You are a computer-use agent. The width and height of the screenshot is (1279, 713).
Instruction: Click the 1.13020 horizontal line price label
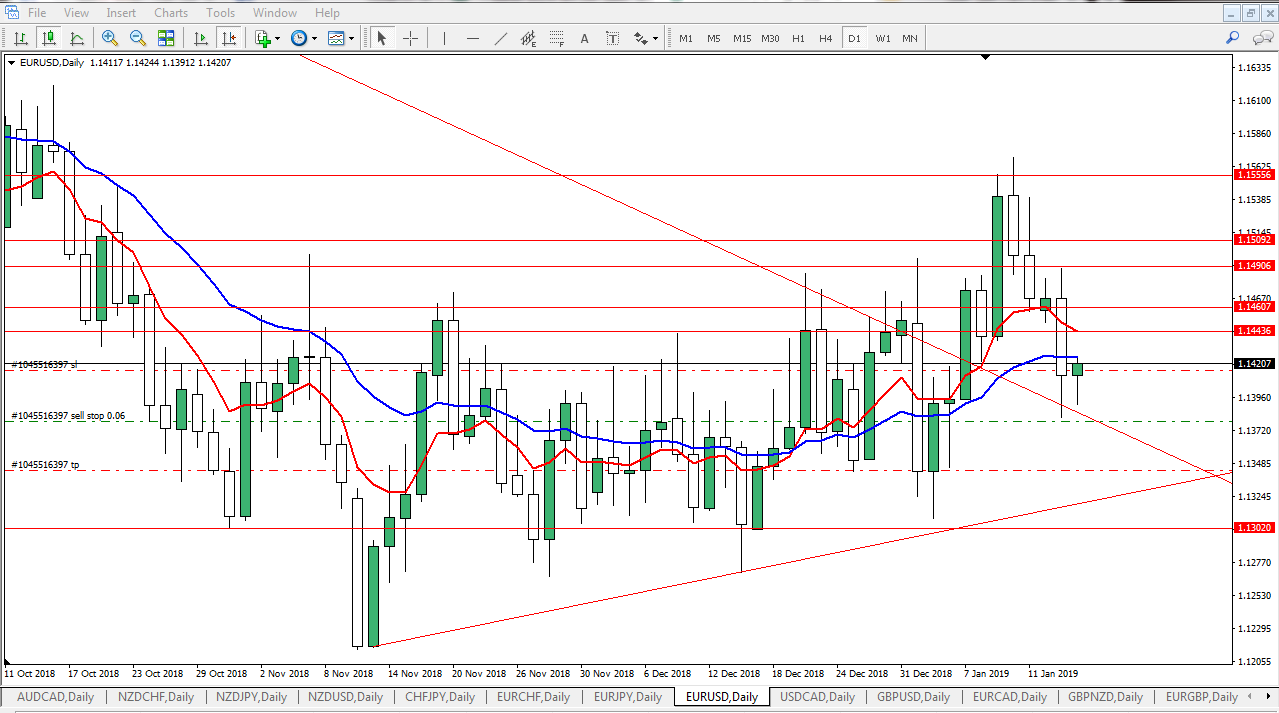(x=1254, y=528)
